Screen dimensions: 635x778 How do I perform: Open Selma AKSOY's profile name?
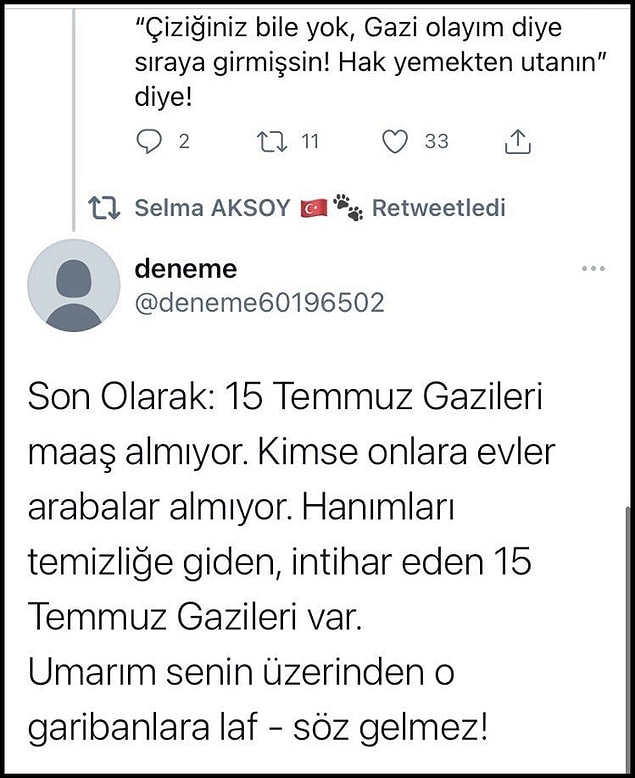[212, 208]
